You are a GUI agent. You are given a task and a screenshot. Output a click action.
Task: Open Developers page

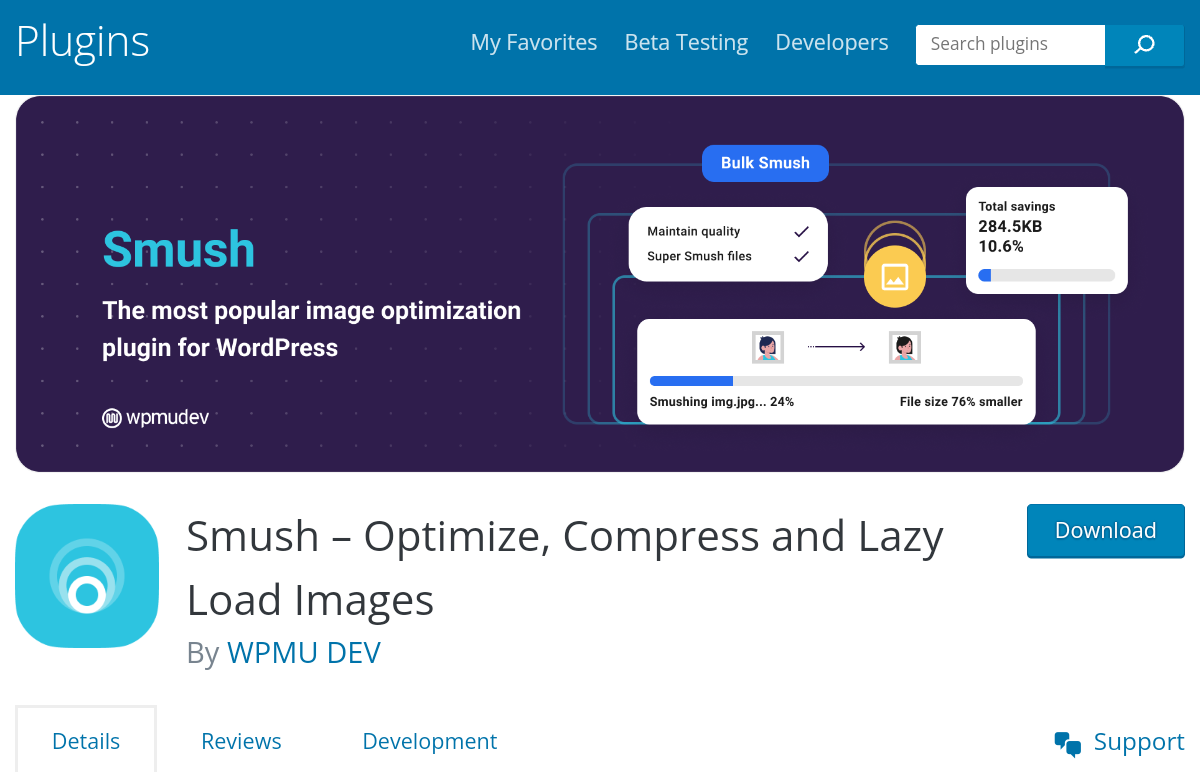pyautogui.click(x=832, y=43)
